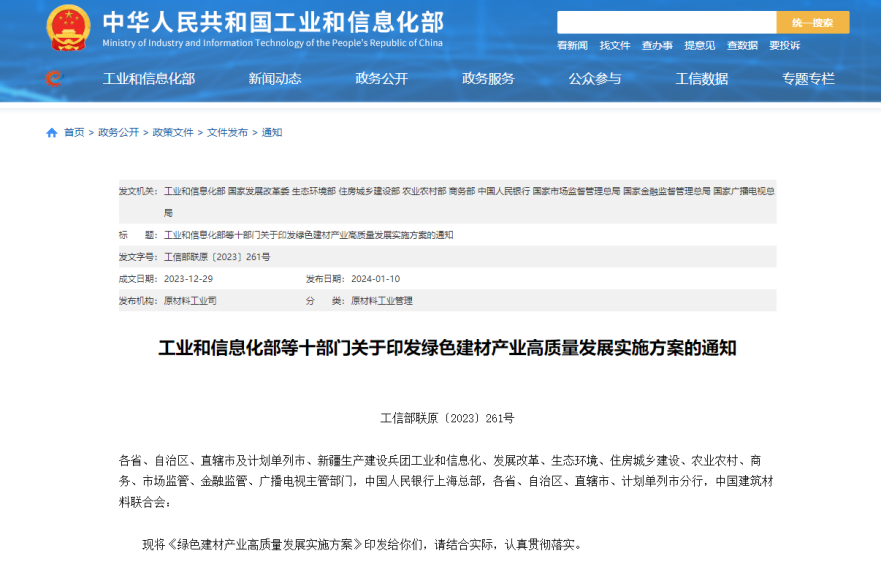Click the national emblem logo

point(68,27)
